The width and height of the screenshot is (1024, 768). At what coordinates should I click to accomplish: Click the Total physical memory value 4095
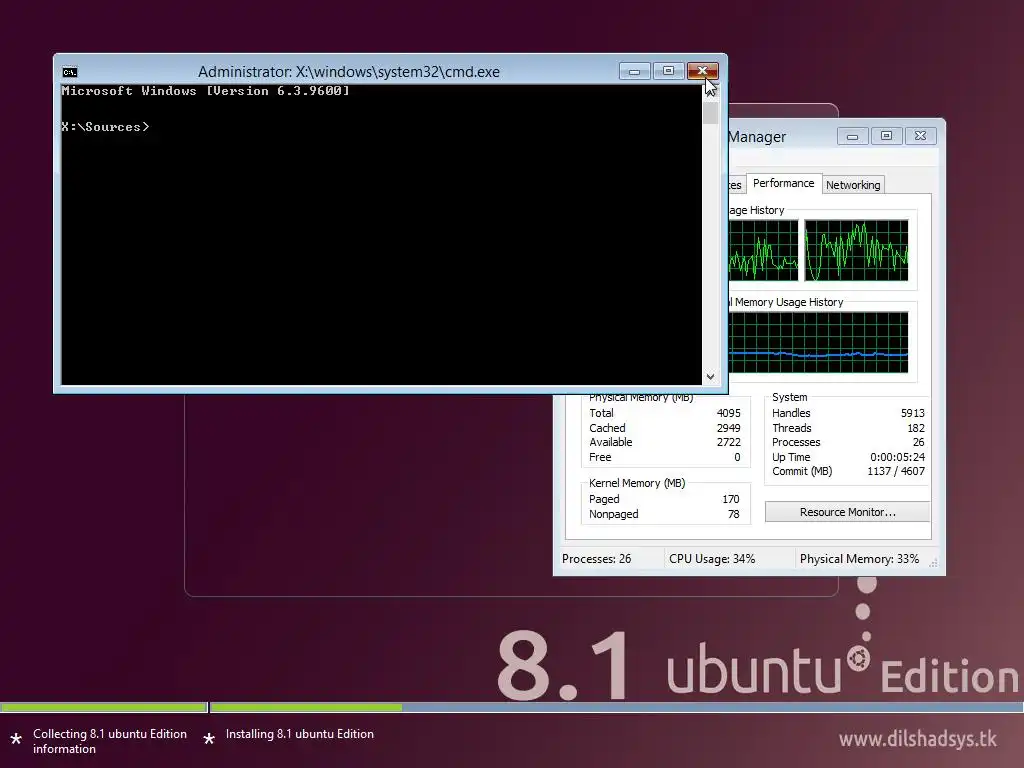pyautogui.click(x=729, y=413)
